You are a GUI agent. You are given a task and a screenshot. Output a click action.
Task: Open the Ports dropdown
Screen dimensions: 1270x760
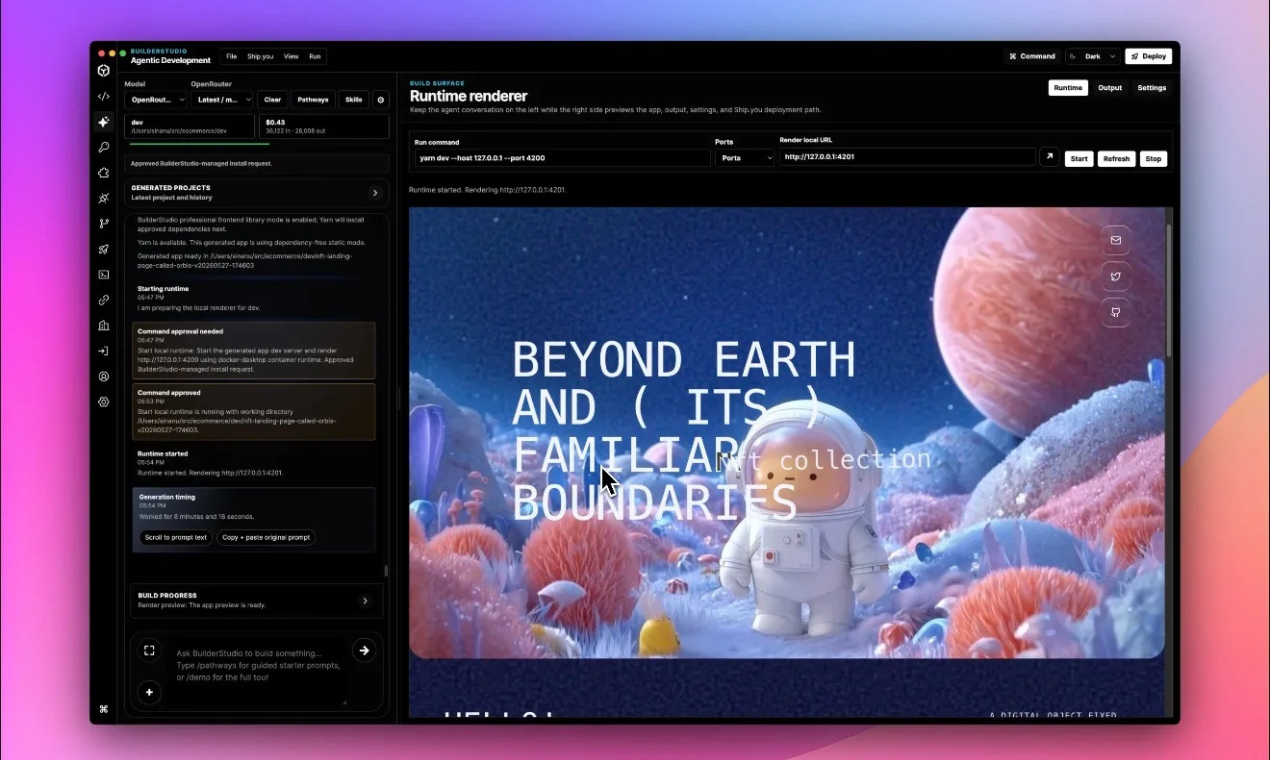pos(744,158)
